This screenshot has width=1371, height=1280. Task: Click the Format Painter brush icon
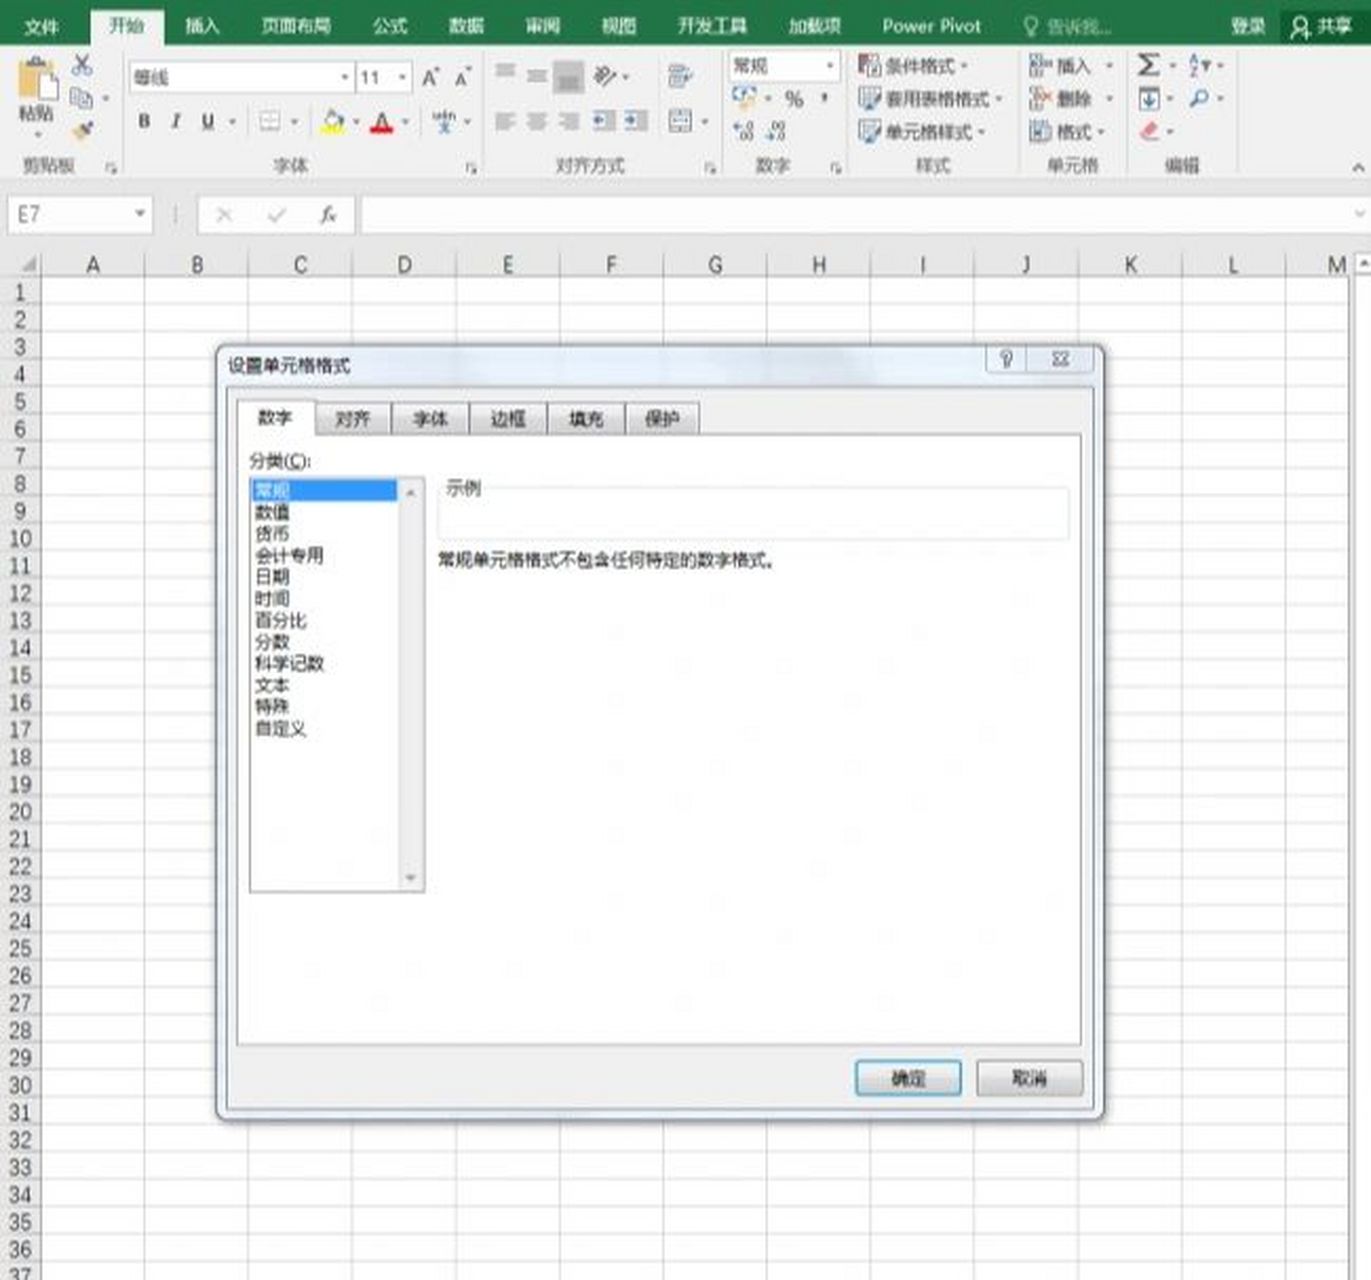[x=83, y=131]
